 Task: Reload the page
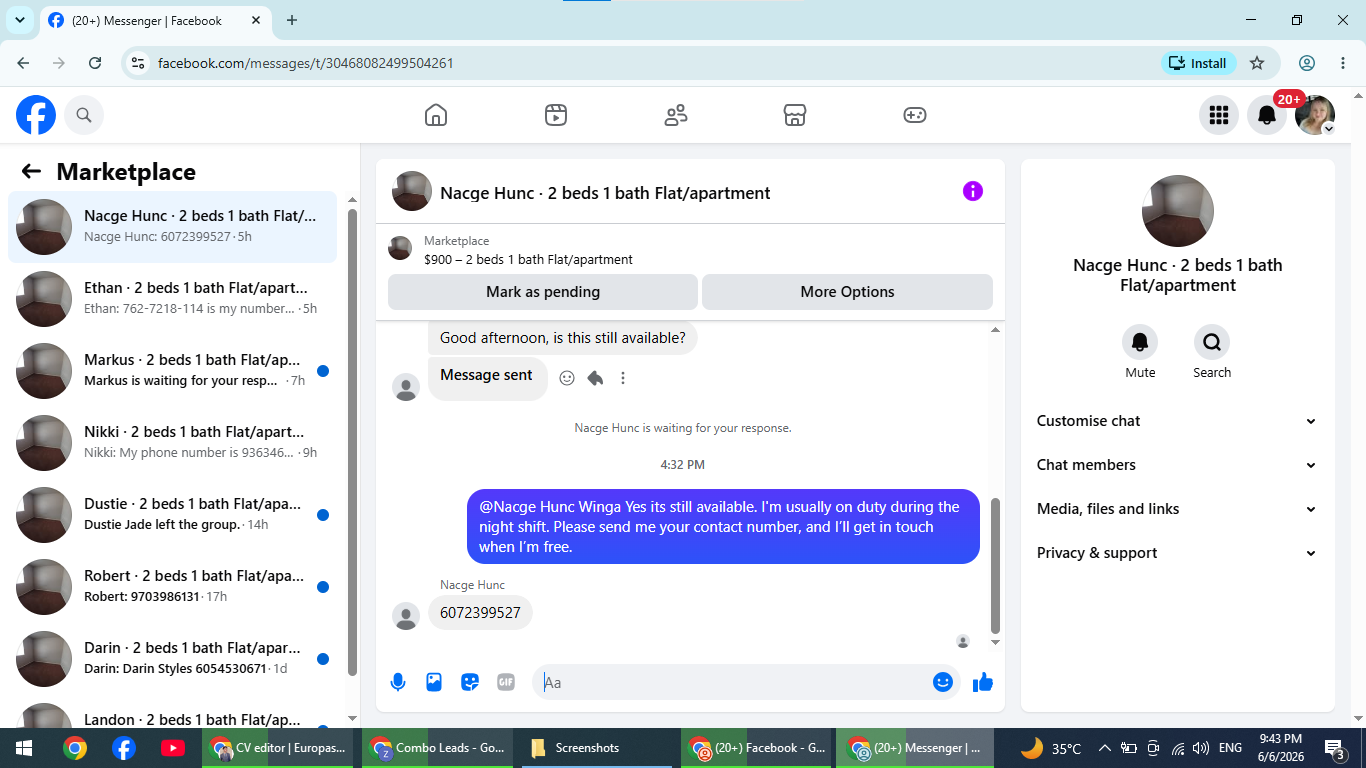tap(95, 63)
